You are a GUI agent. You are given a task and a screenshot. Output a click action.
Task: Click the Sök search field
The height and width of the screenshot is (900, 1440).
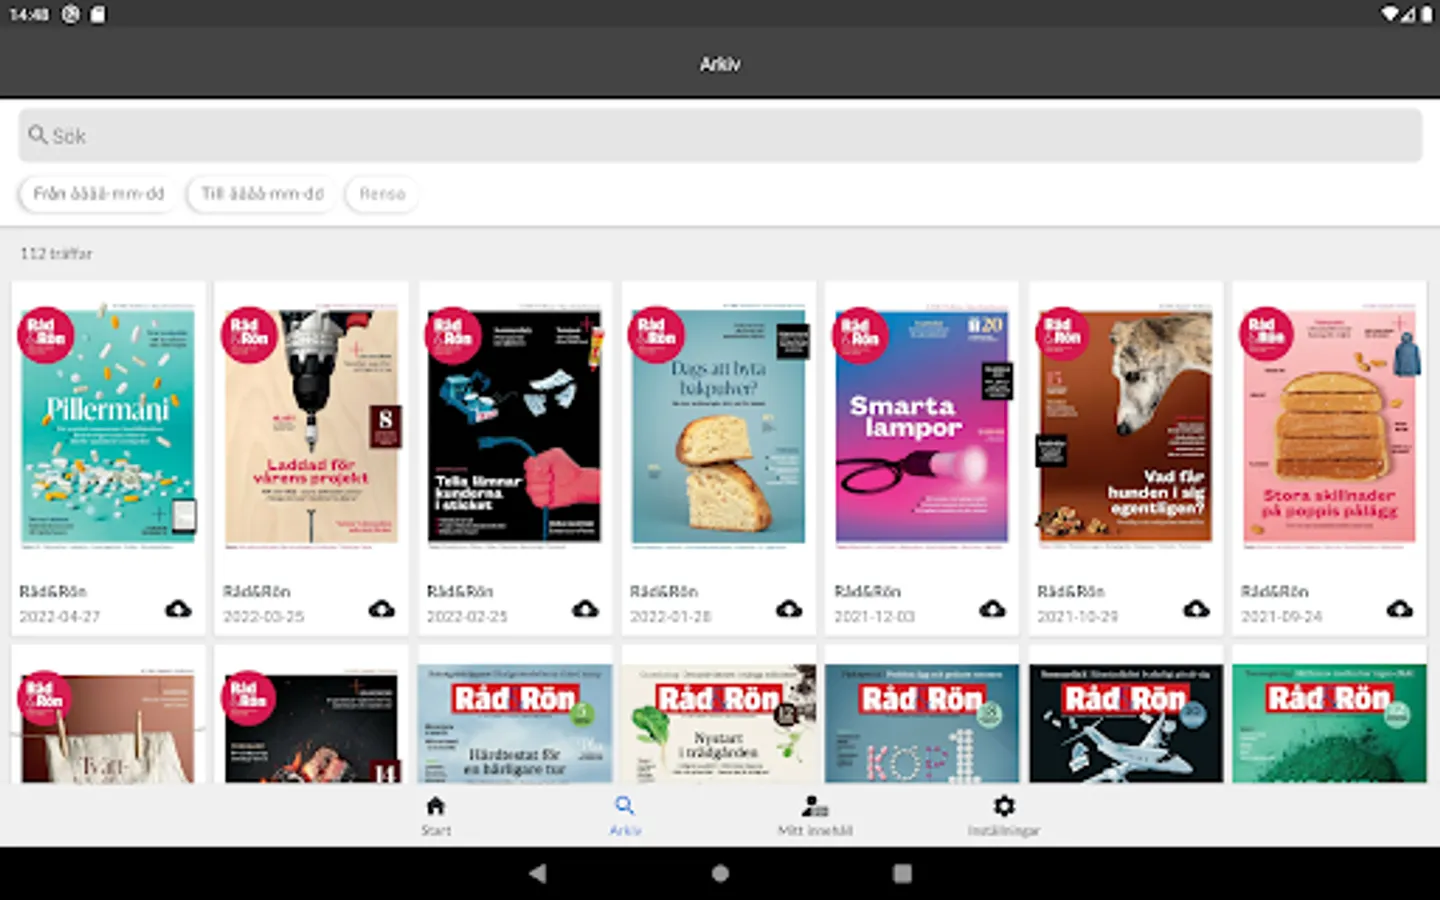pyautogui.click(x=720, y=135)
